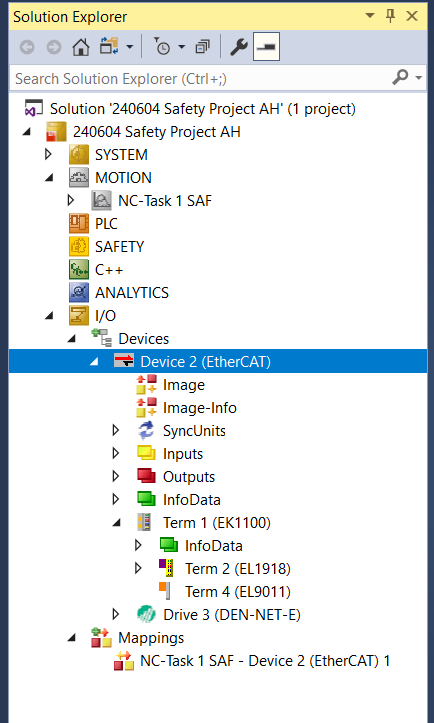Select the ANALYTICS node icon
The image size is (434, 723).
[x=79, y=293]
